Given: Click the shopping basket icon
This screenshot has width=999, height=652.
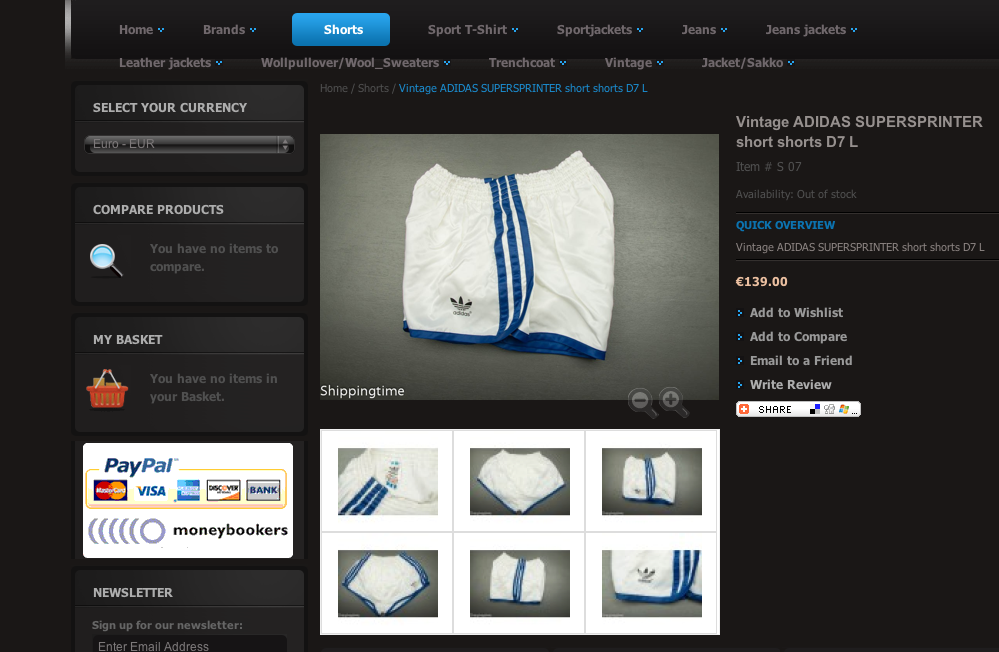Looking at the screenshot, I should (107, 389).
